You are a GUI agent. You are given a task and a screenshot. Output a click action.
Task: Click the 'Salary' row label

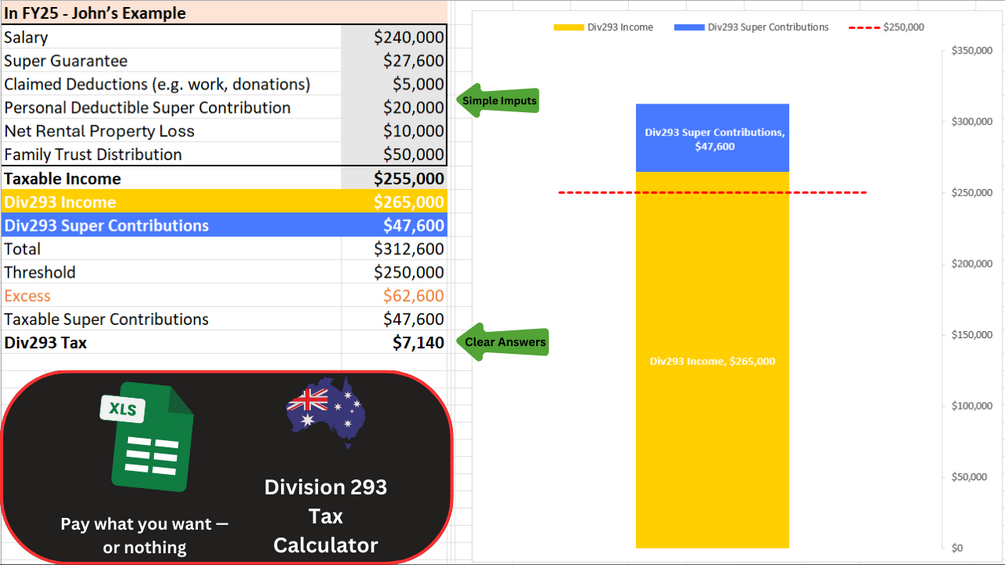coord(26,37)
